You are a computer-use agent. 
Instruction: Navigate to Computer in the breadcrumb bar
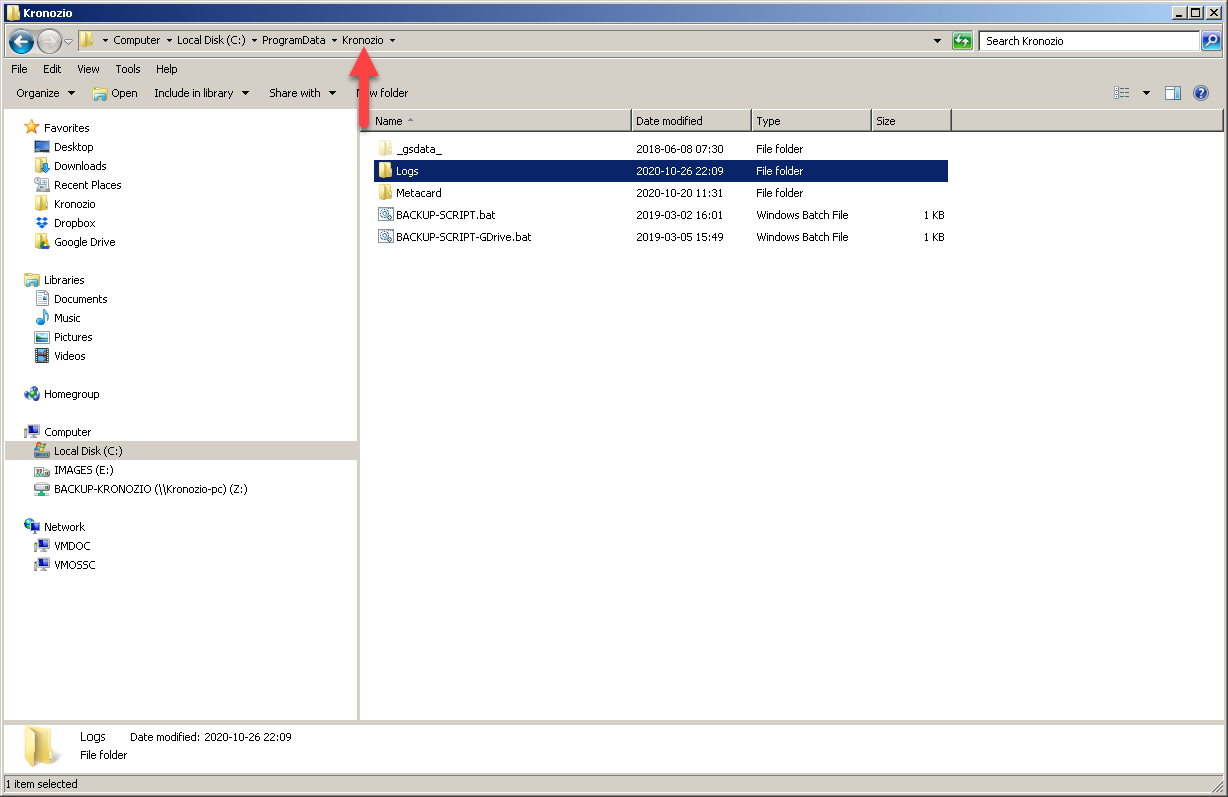[137, 41]
